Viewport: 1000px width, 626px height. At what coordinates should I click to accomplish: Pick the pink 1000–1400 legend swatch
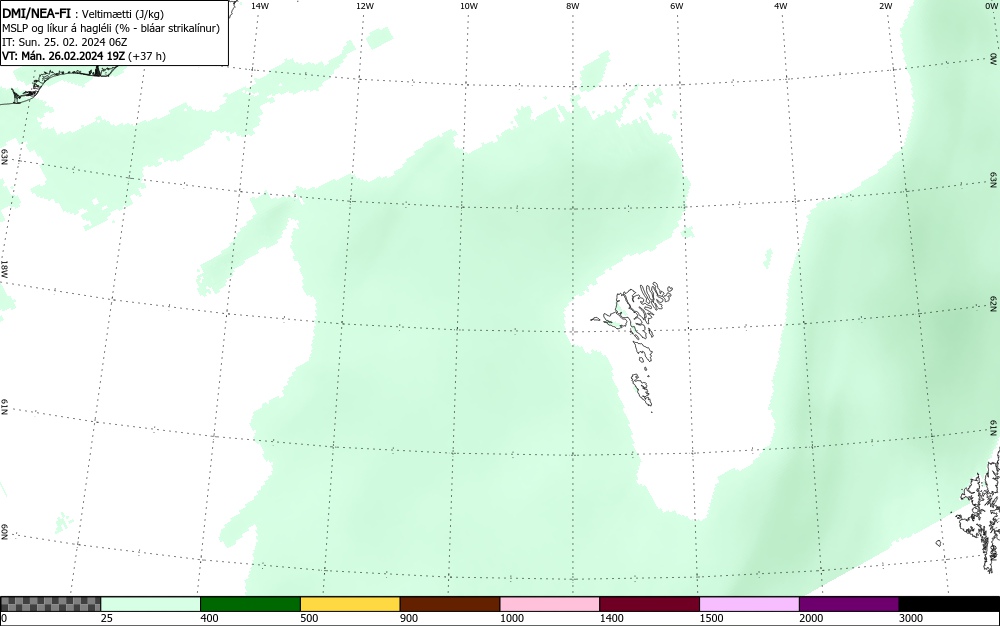550,604
